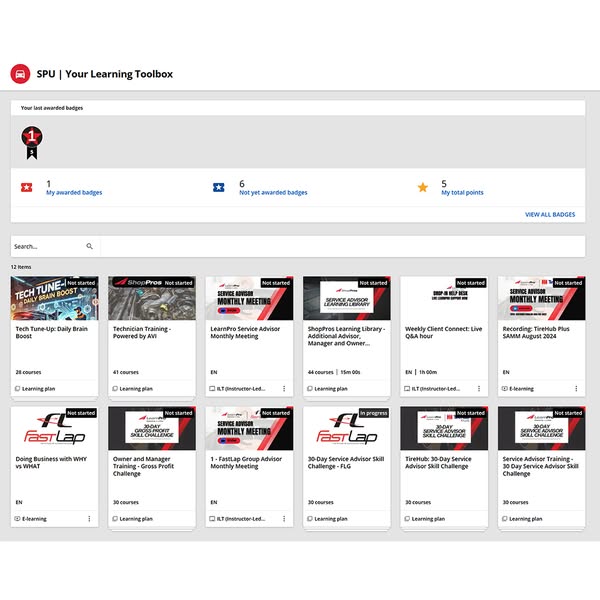
Task: Click the search magnifier icon
Action: (90, 245)
